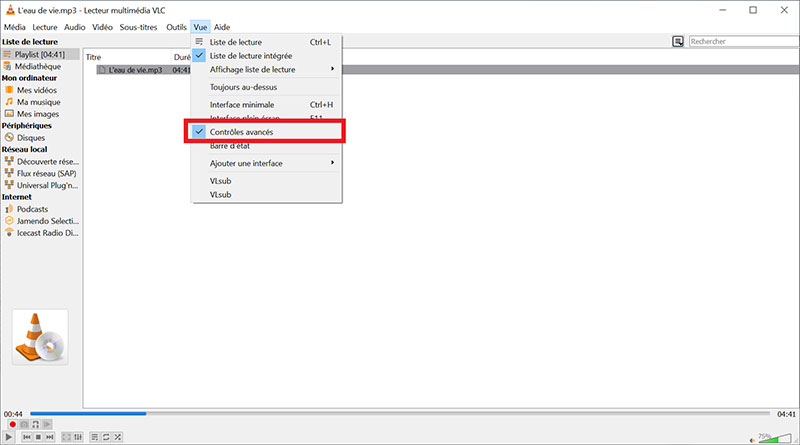This screenshot has height=445, width=800.
Task: Click the red record button
Action: pos(12,424)
